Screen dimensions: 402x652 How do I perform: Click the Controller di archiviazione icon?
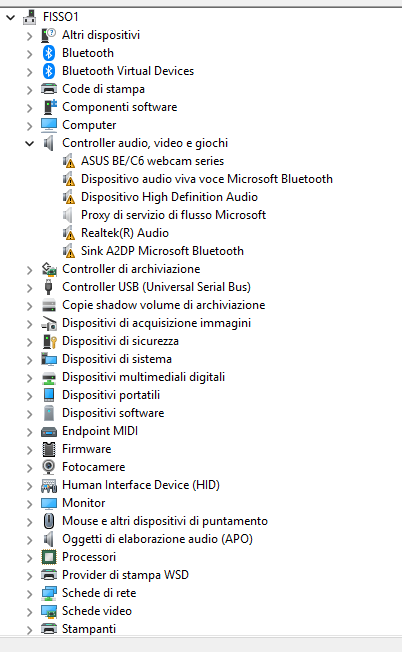49,269
